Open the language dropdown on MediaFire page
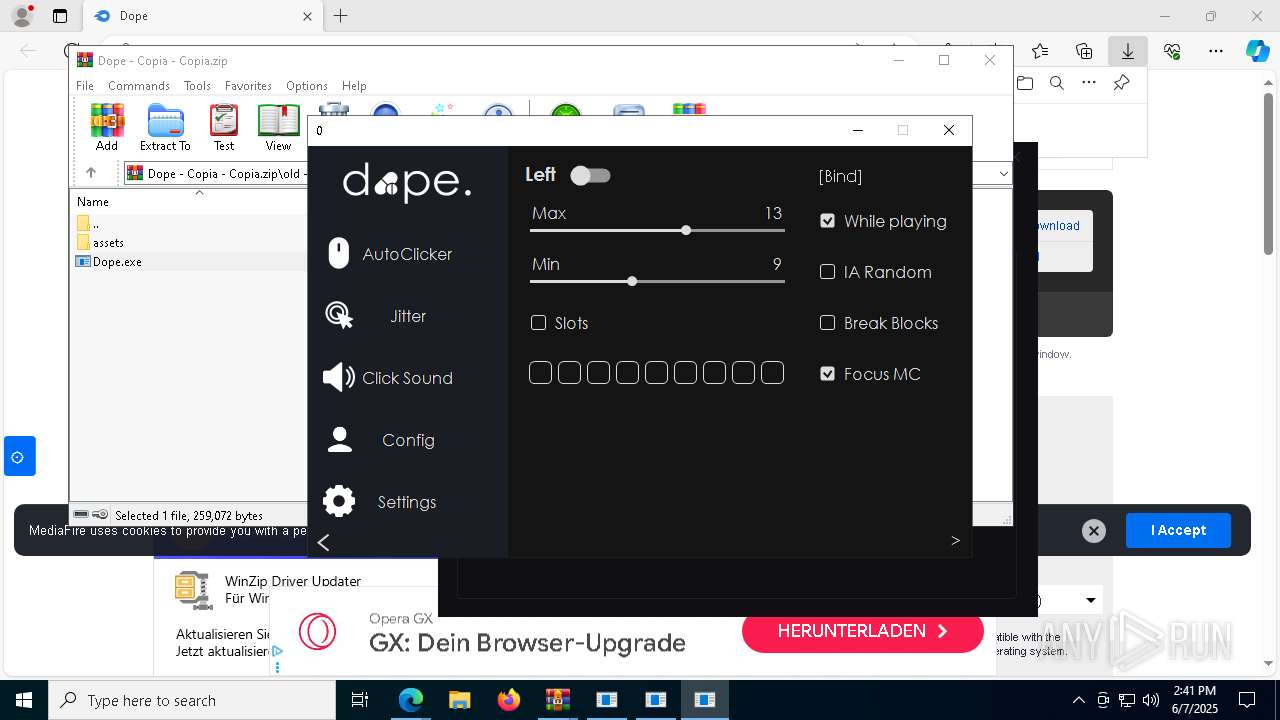 point(1091,601)
